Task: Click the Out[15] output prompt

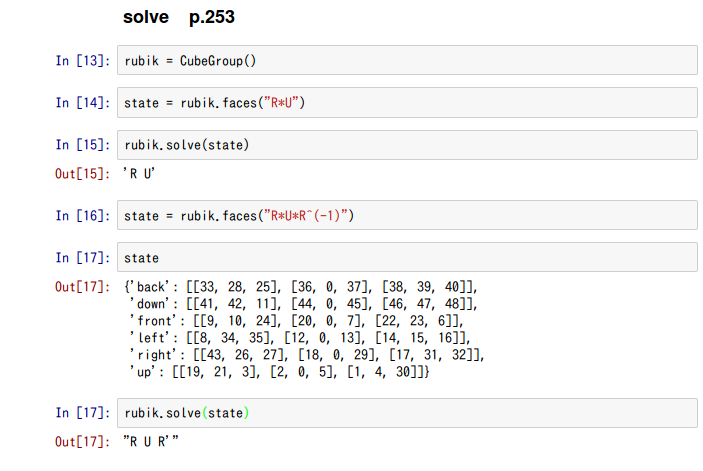Action: (x=82, y=173)
